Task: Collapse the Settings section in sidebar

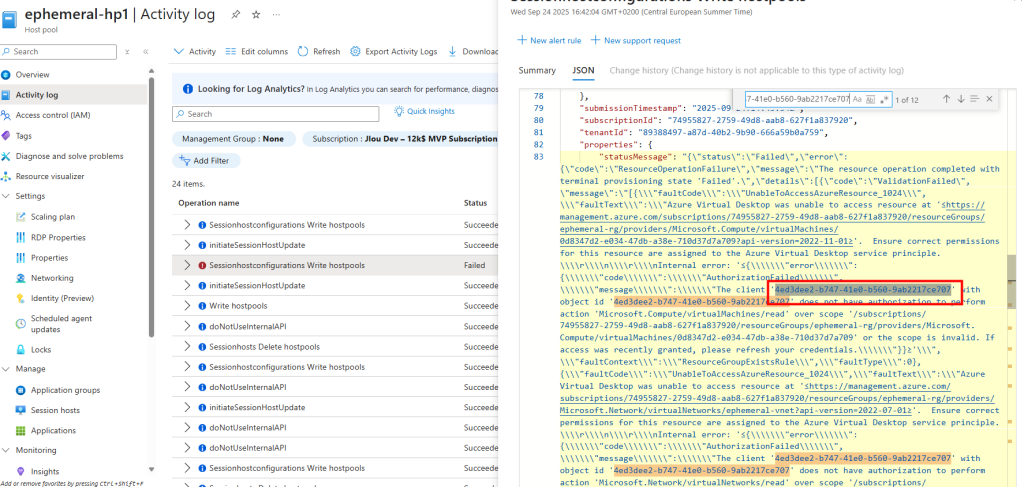Action: (7, 196)
